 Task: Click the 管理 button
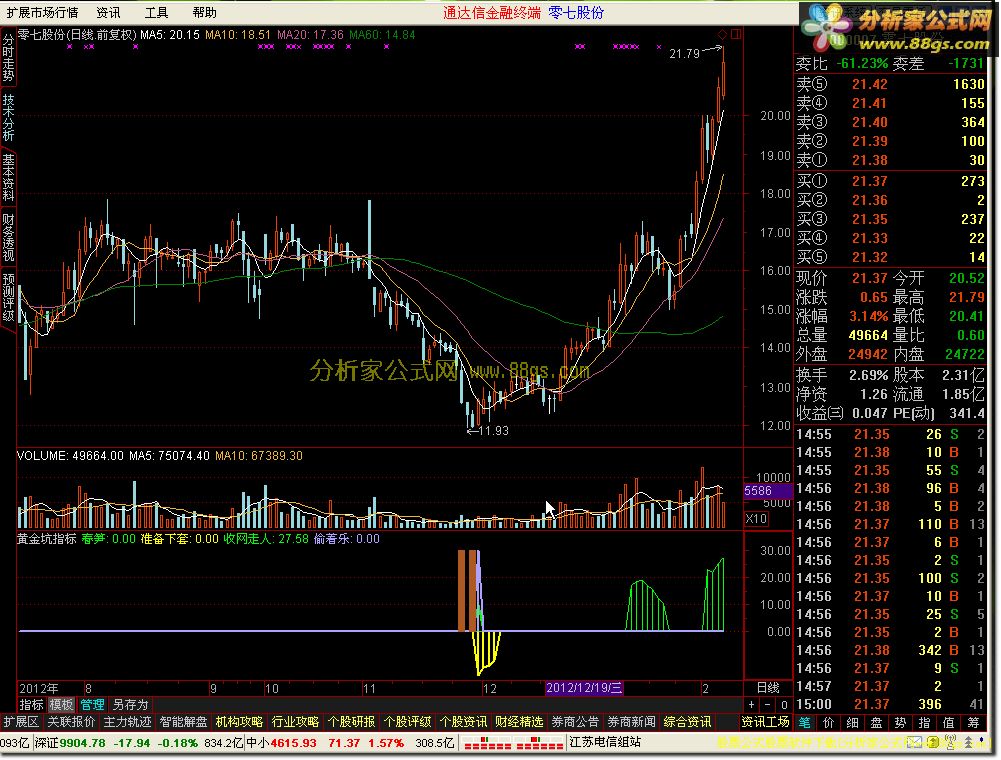(92, 704)
